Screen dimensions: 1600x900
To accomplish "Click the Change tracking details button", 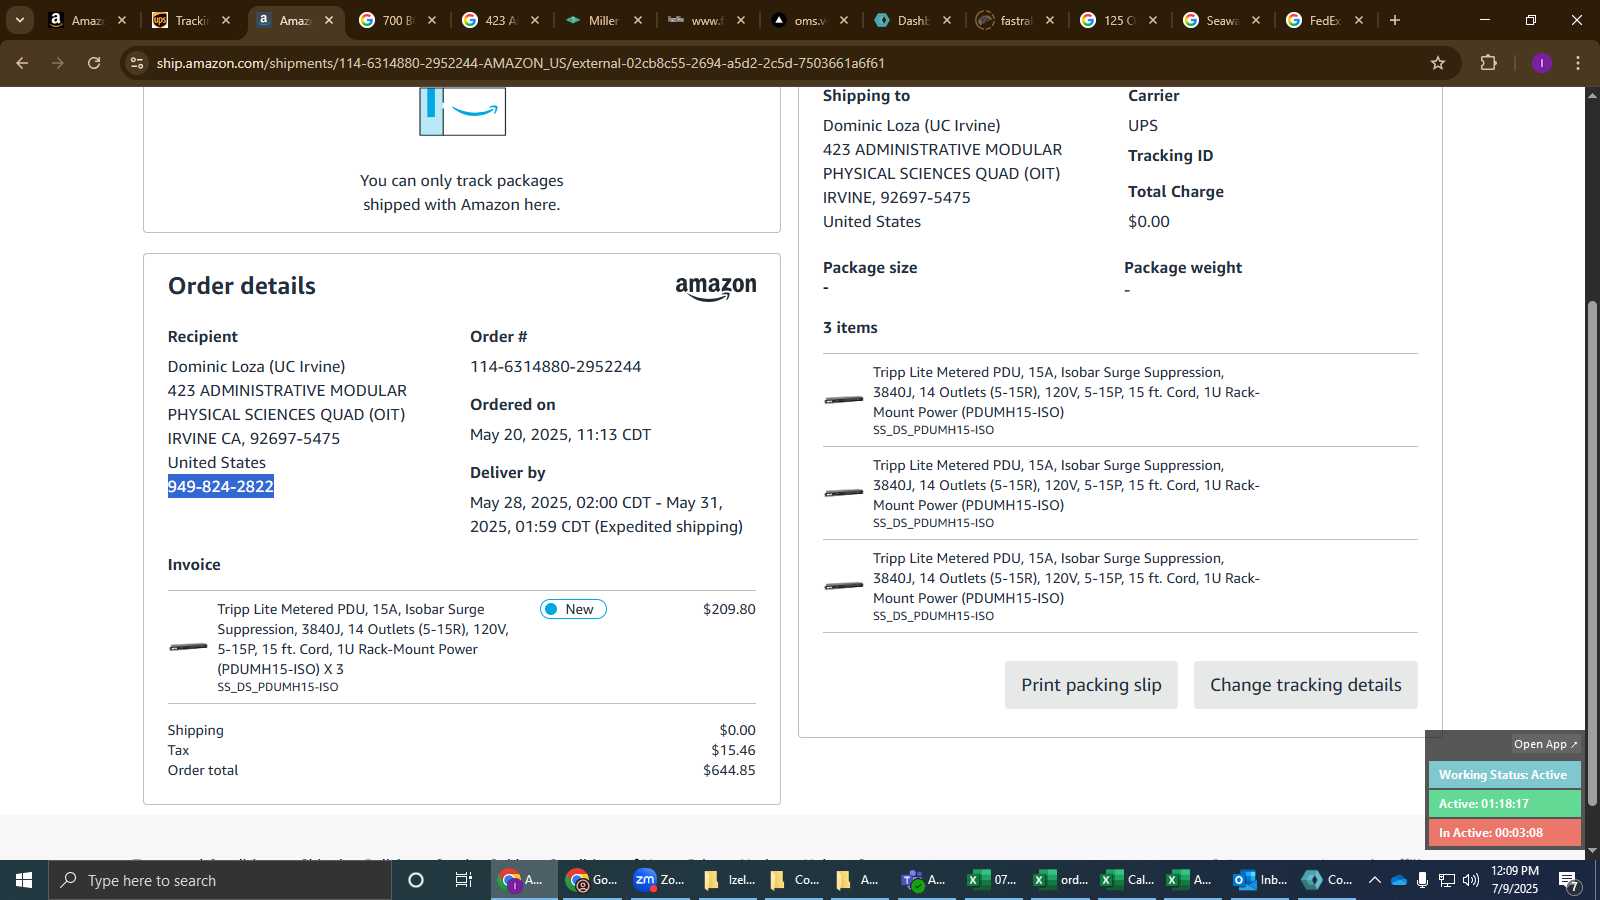I will click(x=1305, y=685).
